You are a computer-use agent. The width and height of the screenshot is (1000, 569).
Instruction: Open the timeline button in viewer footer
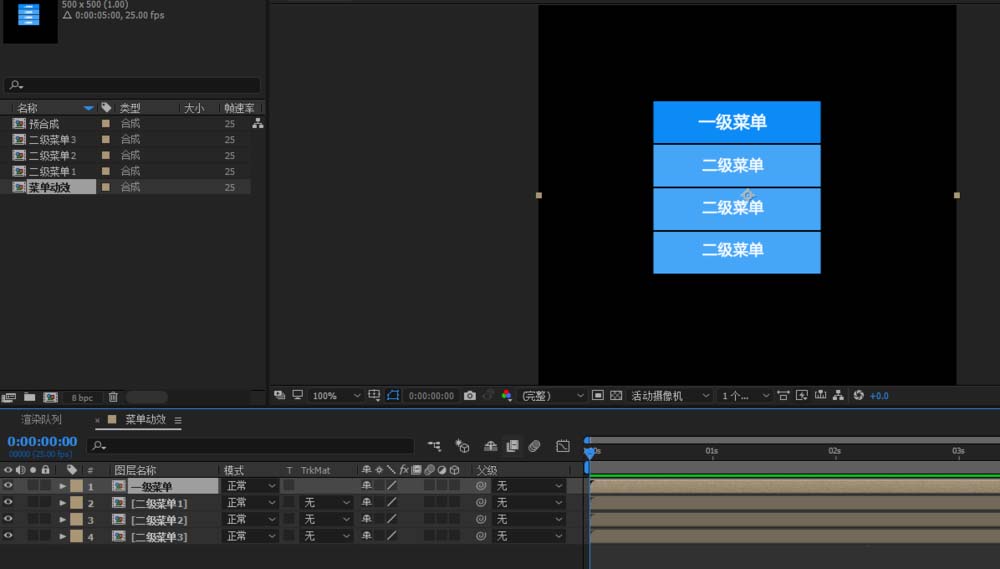pos(820,395)
